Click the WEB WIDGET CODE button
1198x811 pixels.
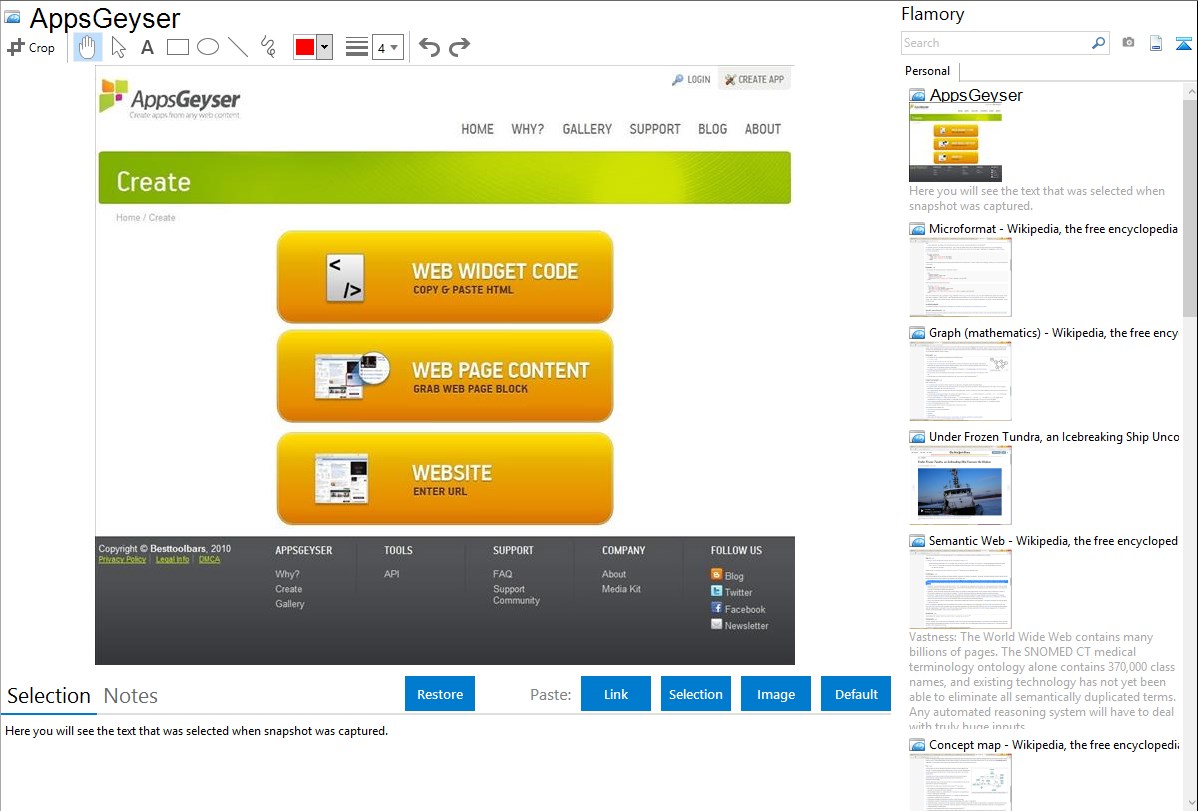tap(445, 277)
